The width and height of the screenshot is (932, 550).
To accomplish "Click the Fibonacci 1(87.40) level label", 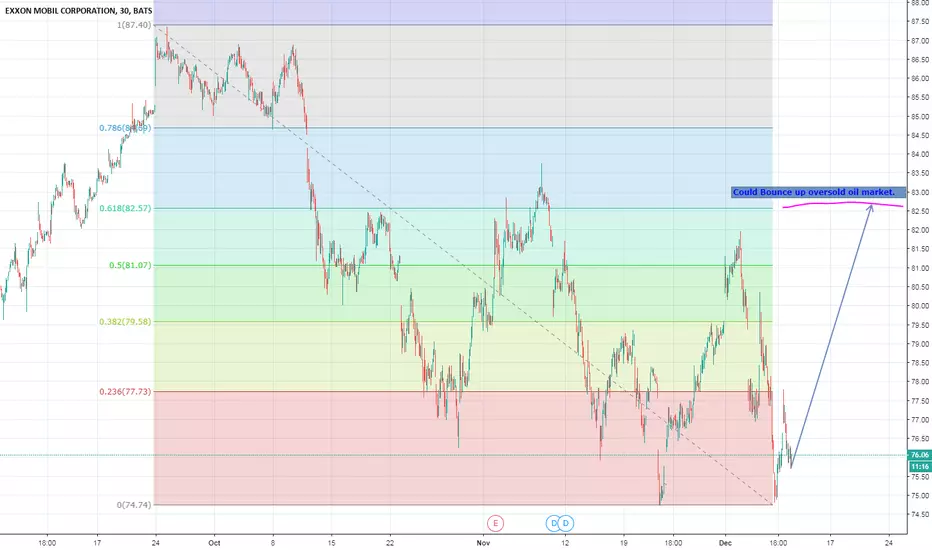I will [x=134, y=25].
